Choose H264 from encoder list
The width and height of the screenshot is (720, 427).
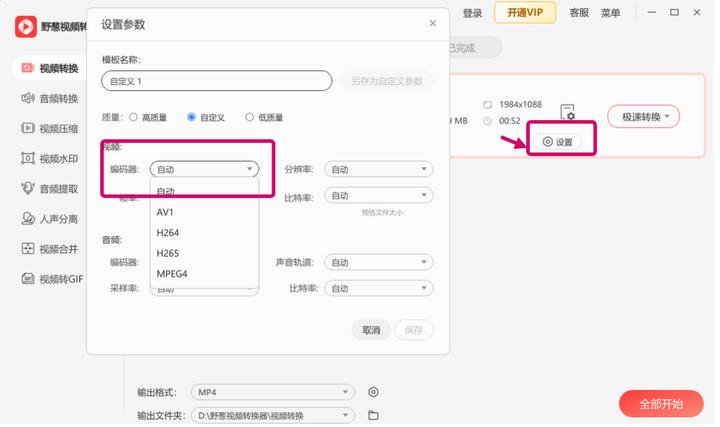coord(204,233)
